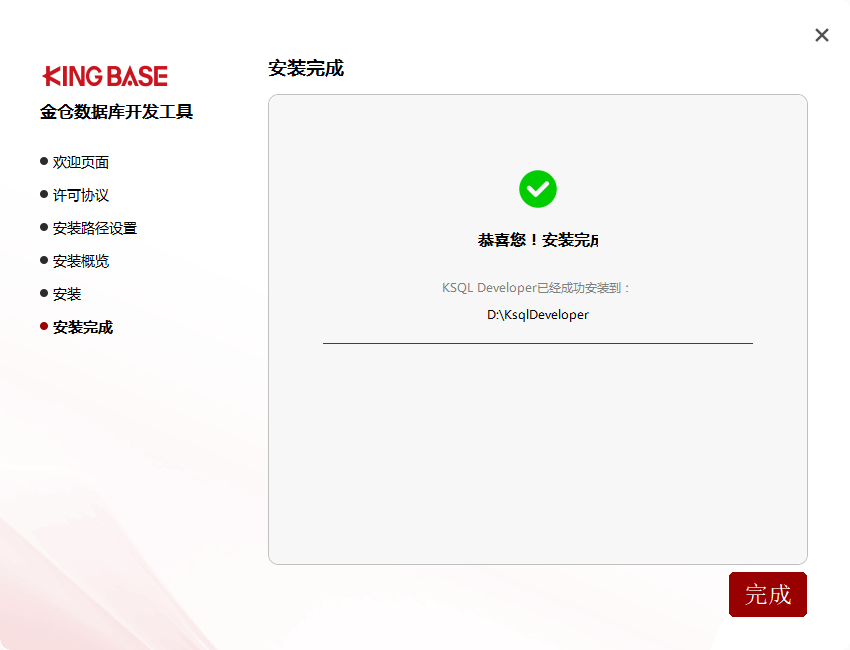
Task: Click the 恭喜您！安装完成 message
Action: pos(537,240)
